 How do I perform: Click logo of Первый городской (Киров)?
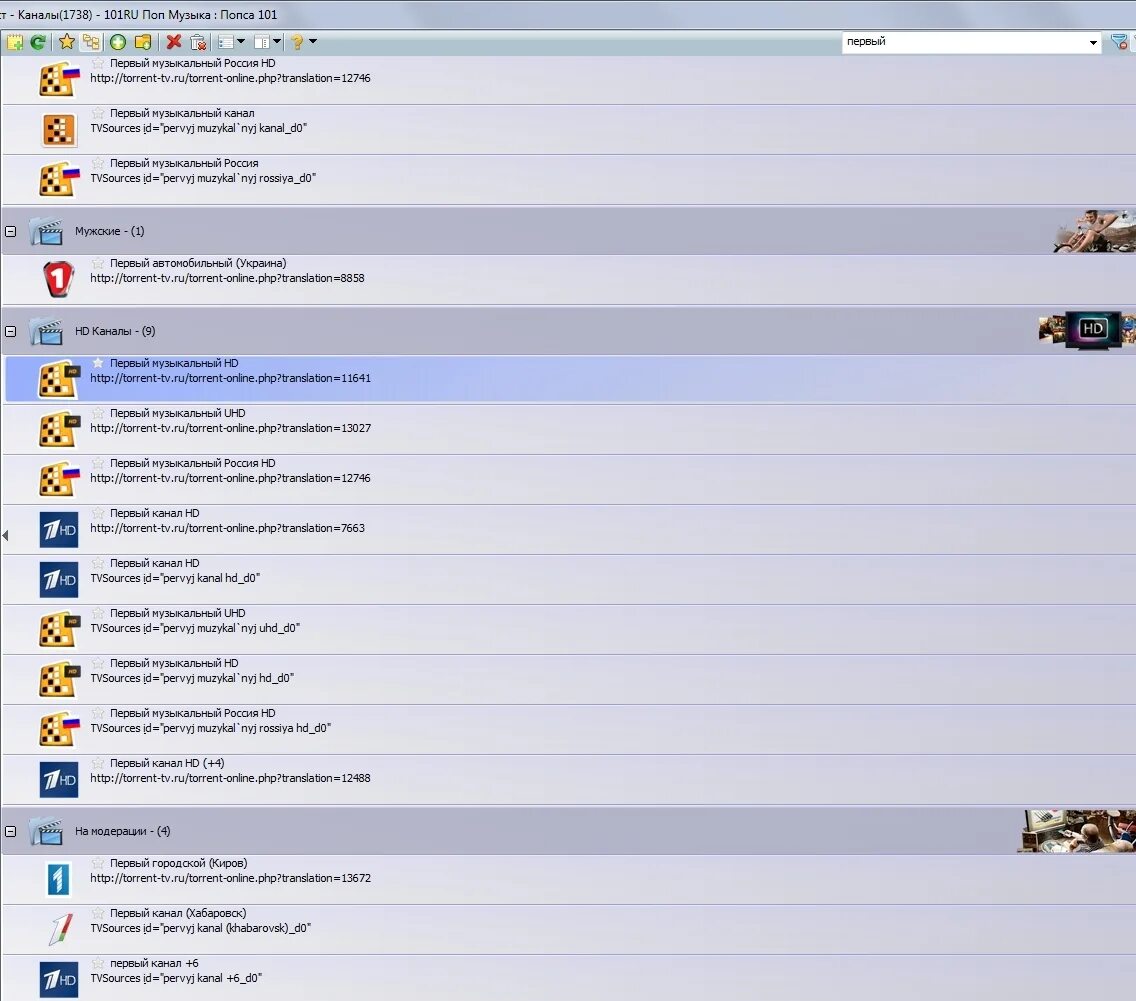[x=59, y=879]
